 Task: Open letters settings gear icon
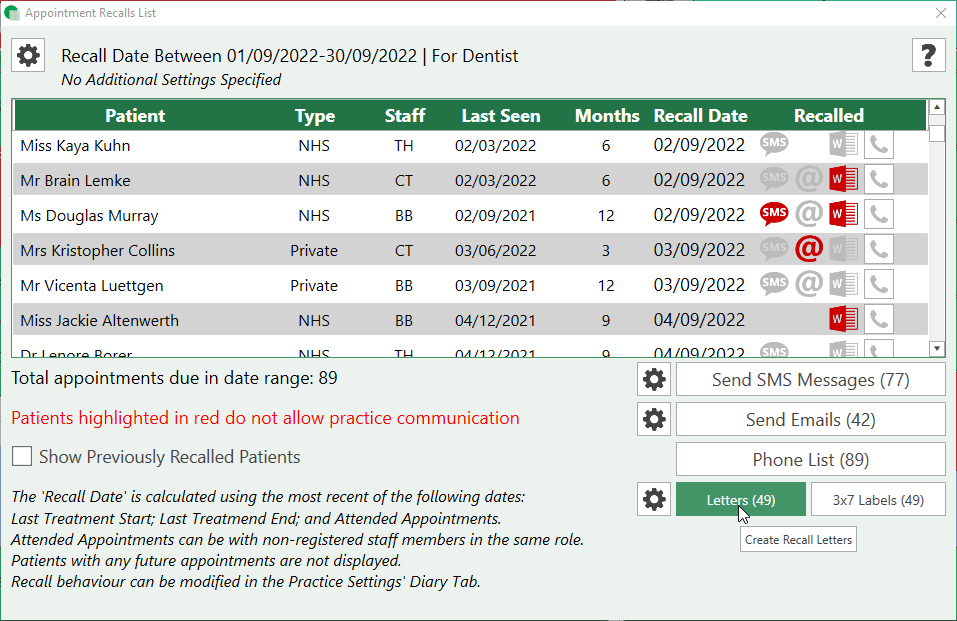click(654, 499)
